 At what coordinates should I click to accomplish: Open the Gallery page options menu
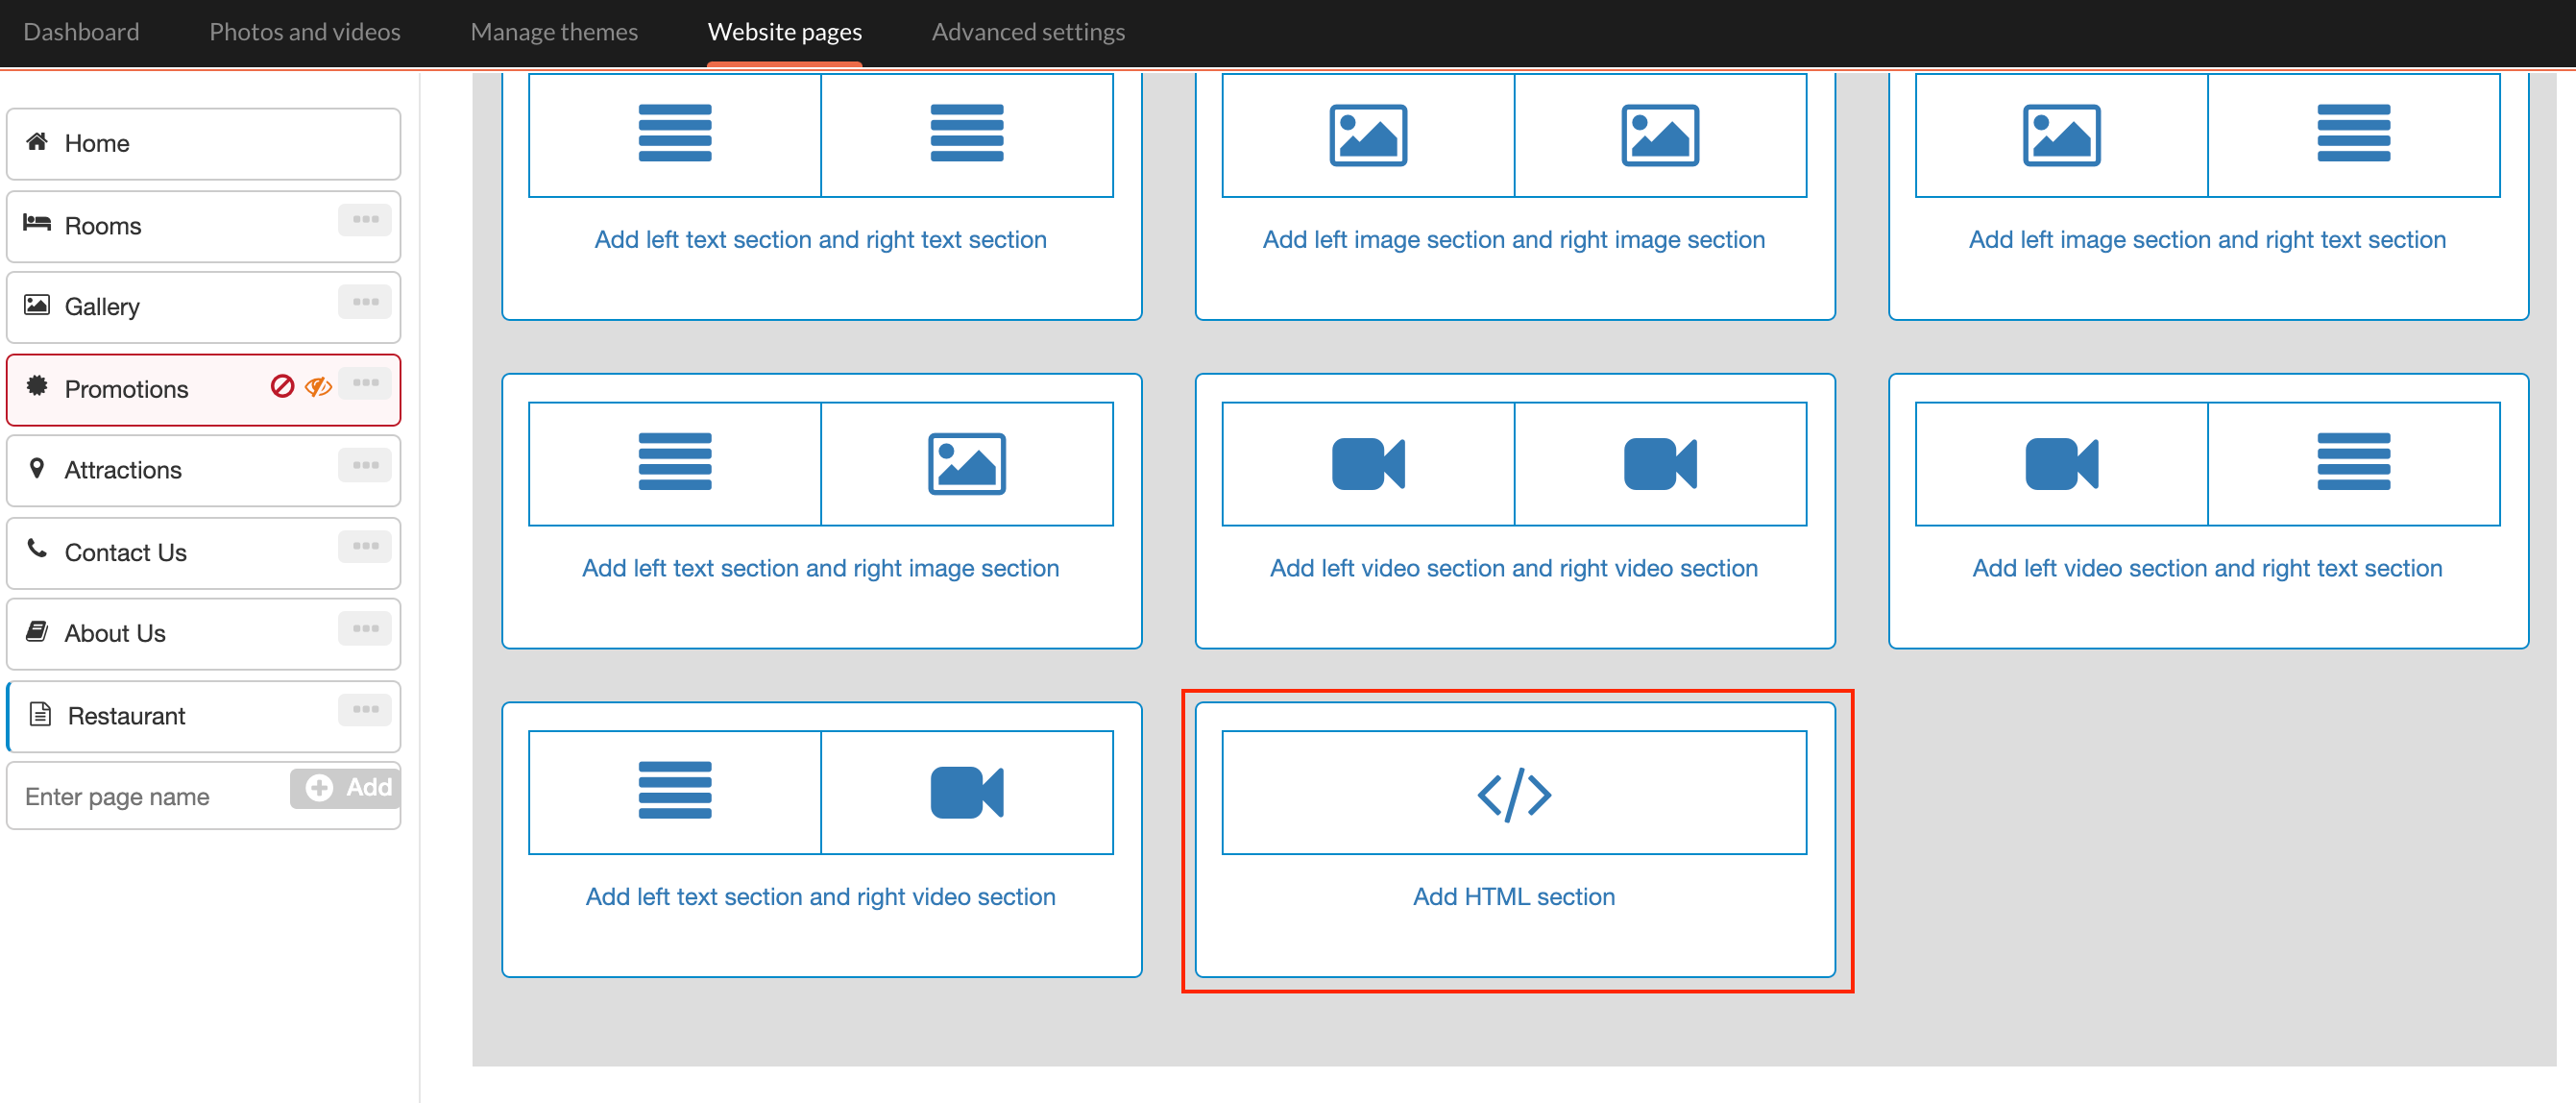coord(365,302)
